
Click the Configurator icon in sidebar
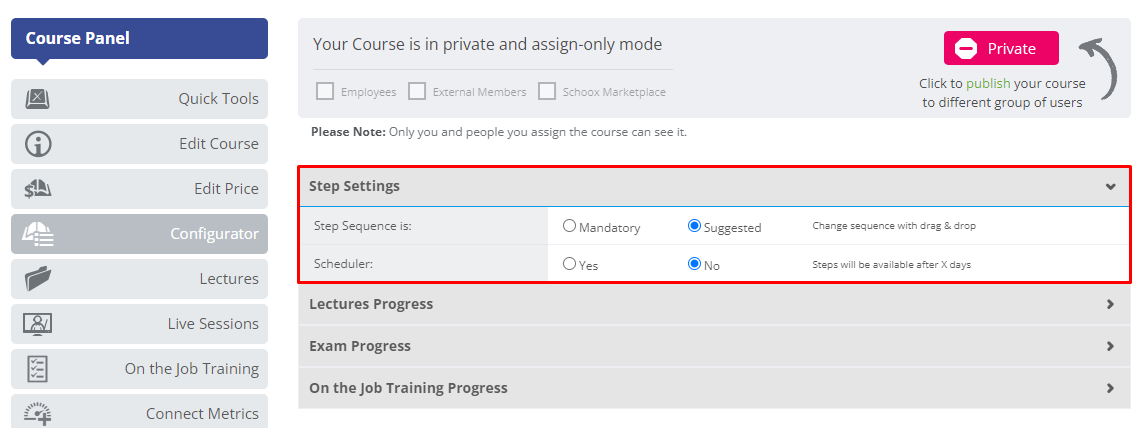[38, 234]
